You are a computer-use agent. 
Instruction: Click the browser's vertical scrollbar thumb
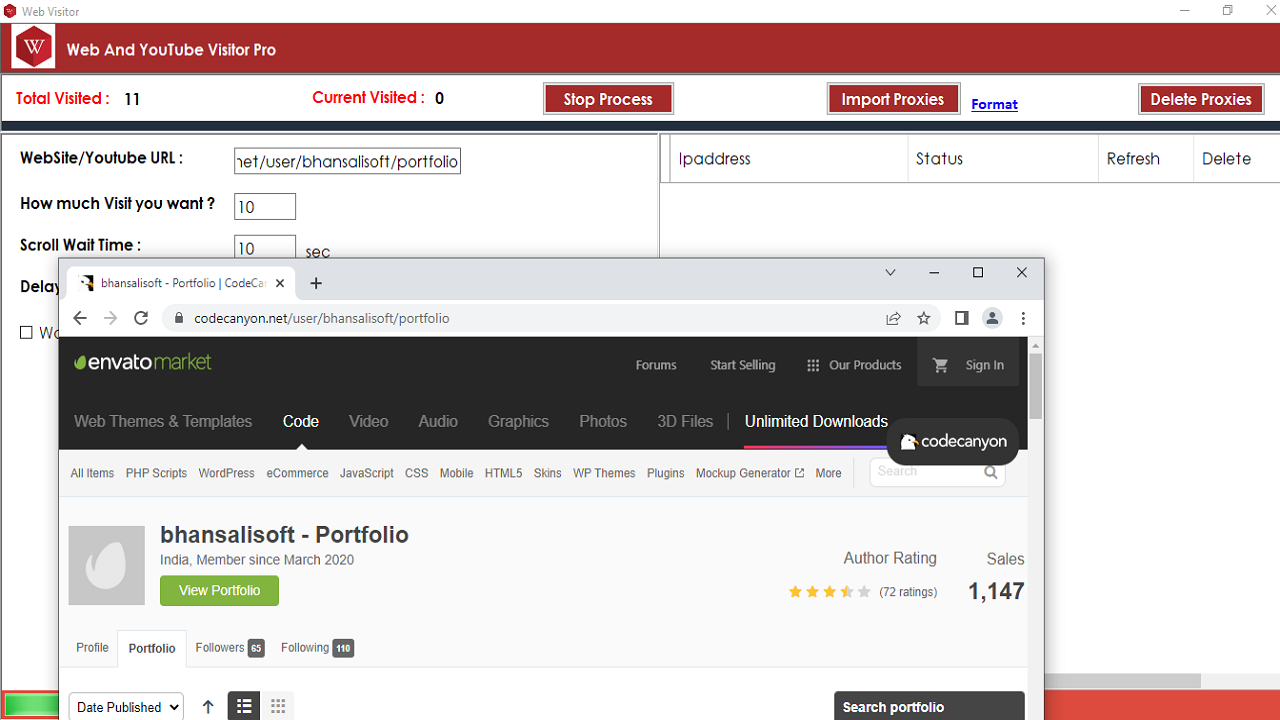[1035, 385]
